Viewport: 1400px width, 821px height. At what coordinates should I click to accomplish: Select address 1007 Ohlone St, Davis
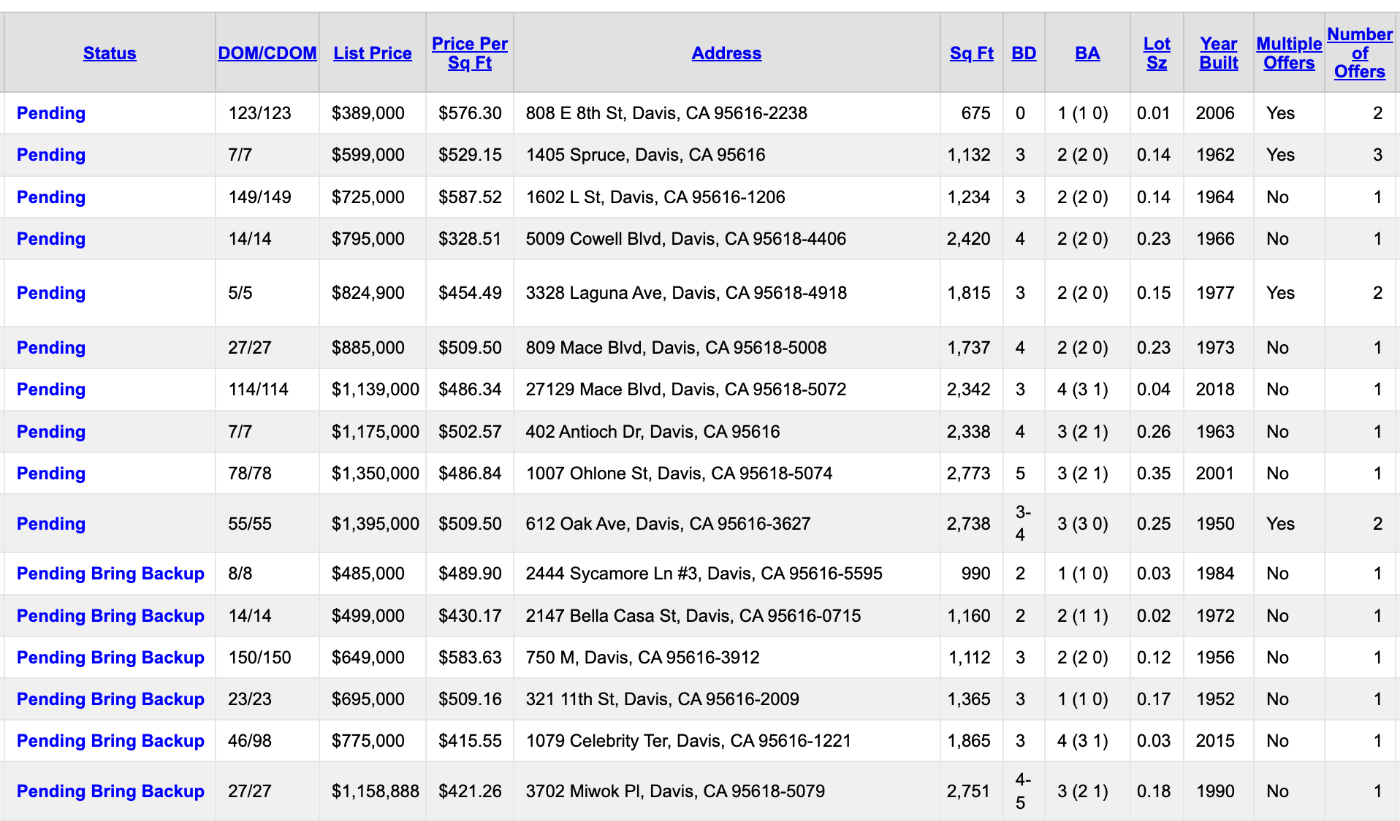click(x=680, y=473)
